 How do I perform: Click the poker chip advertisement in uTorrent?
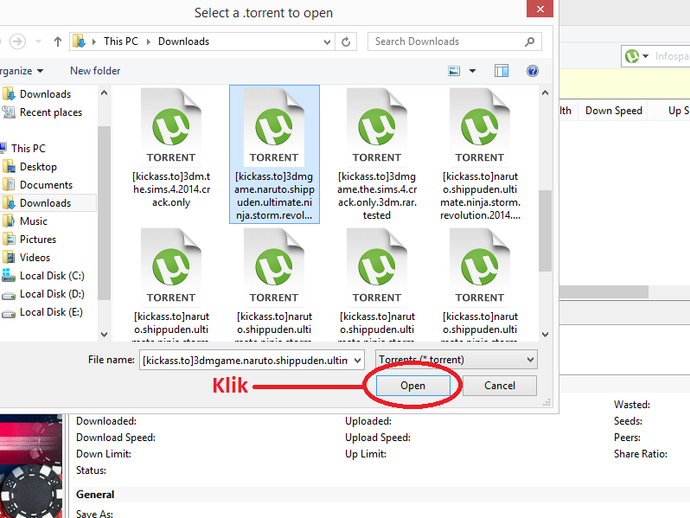31,466
